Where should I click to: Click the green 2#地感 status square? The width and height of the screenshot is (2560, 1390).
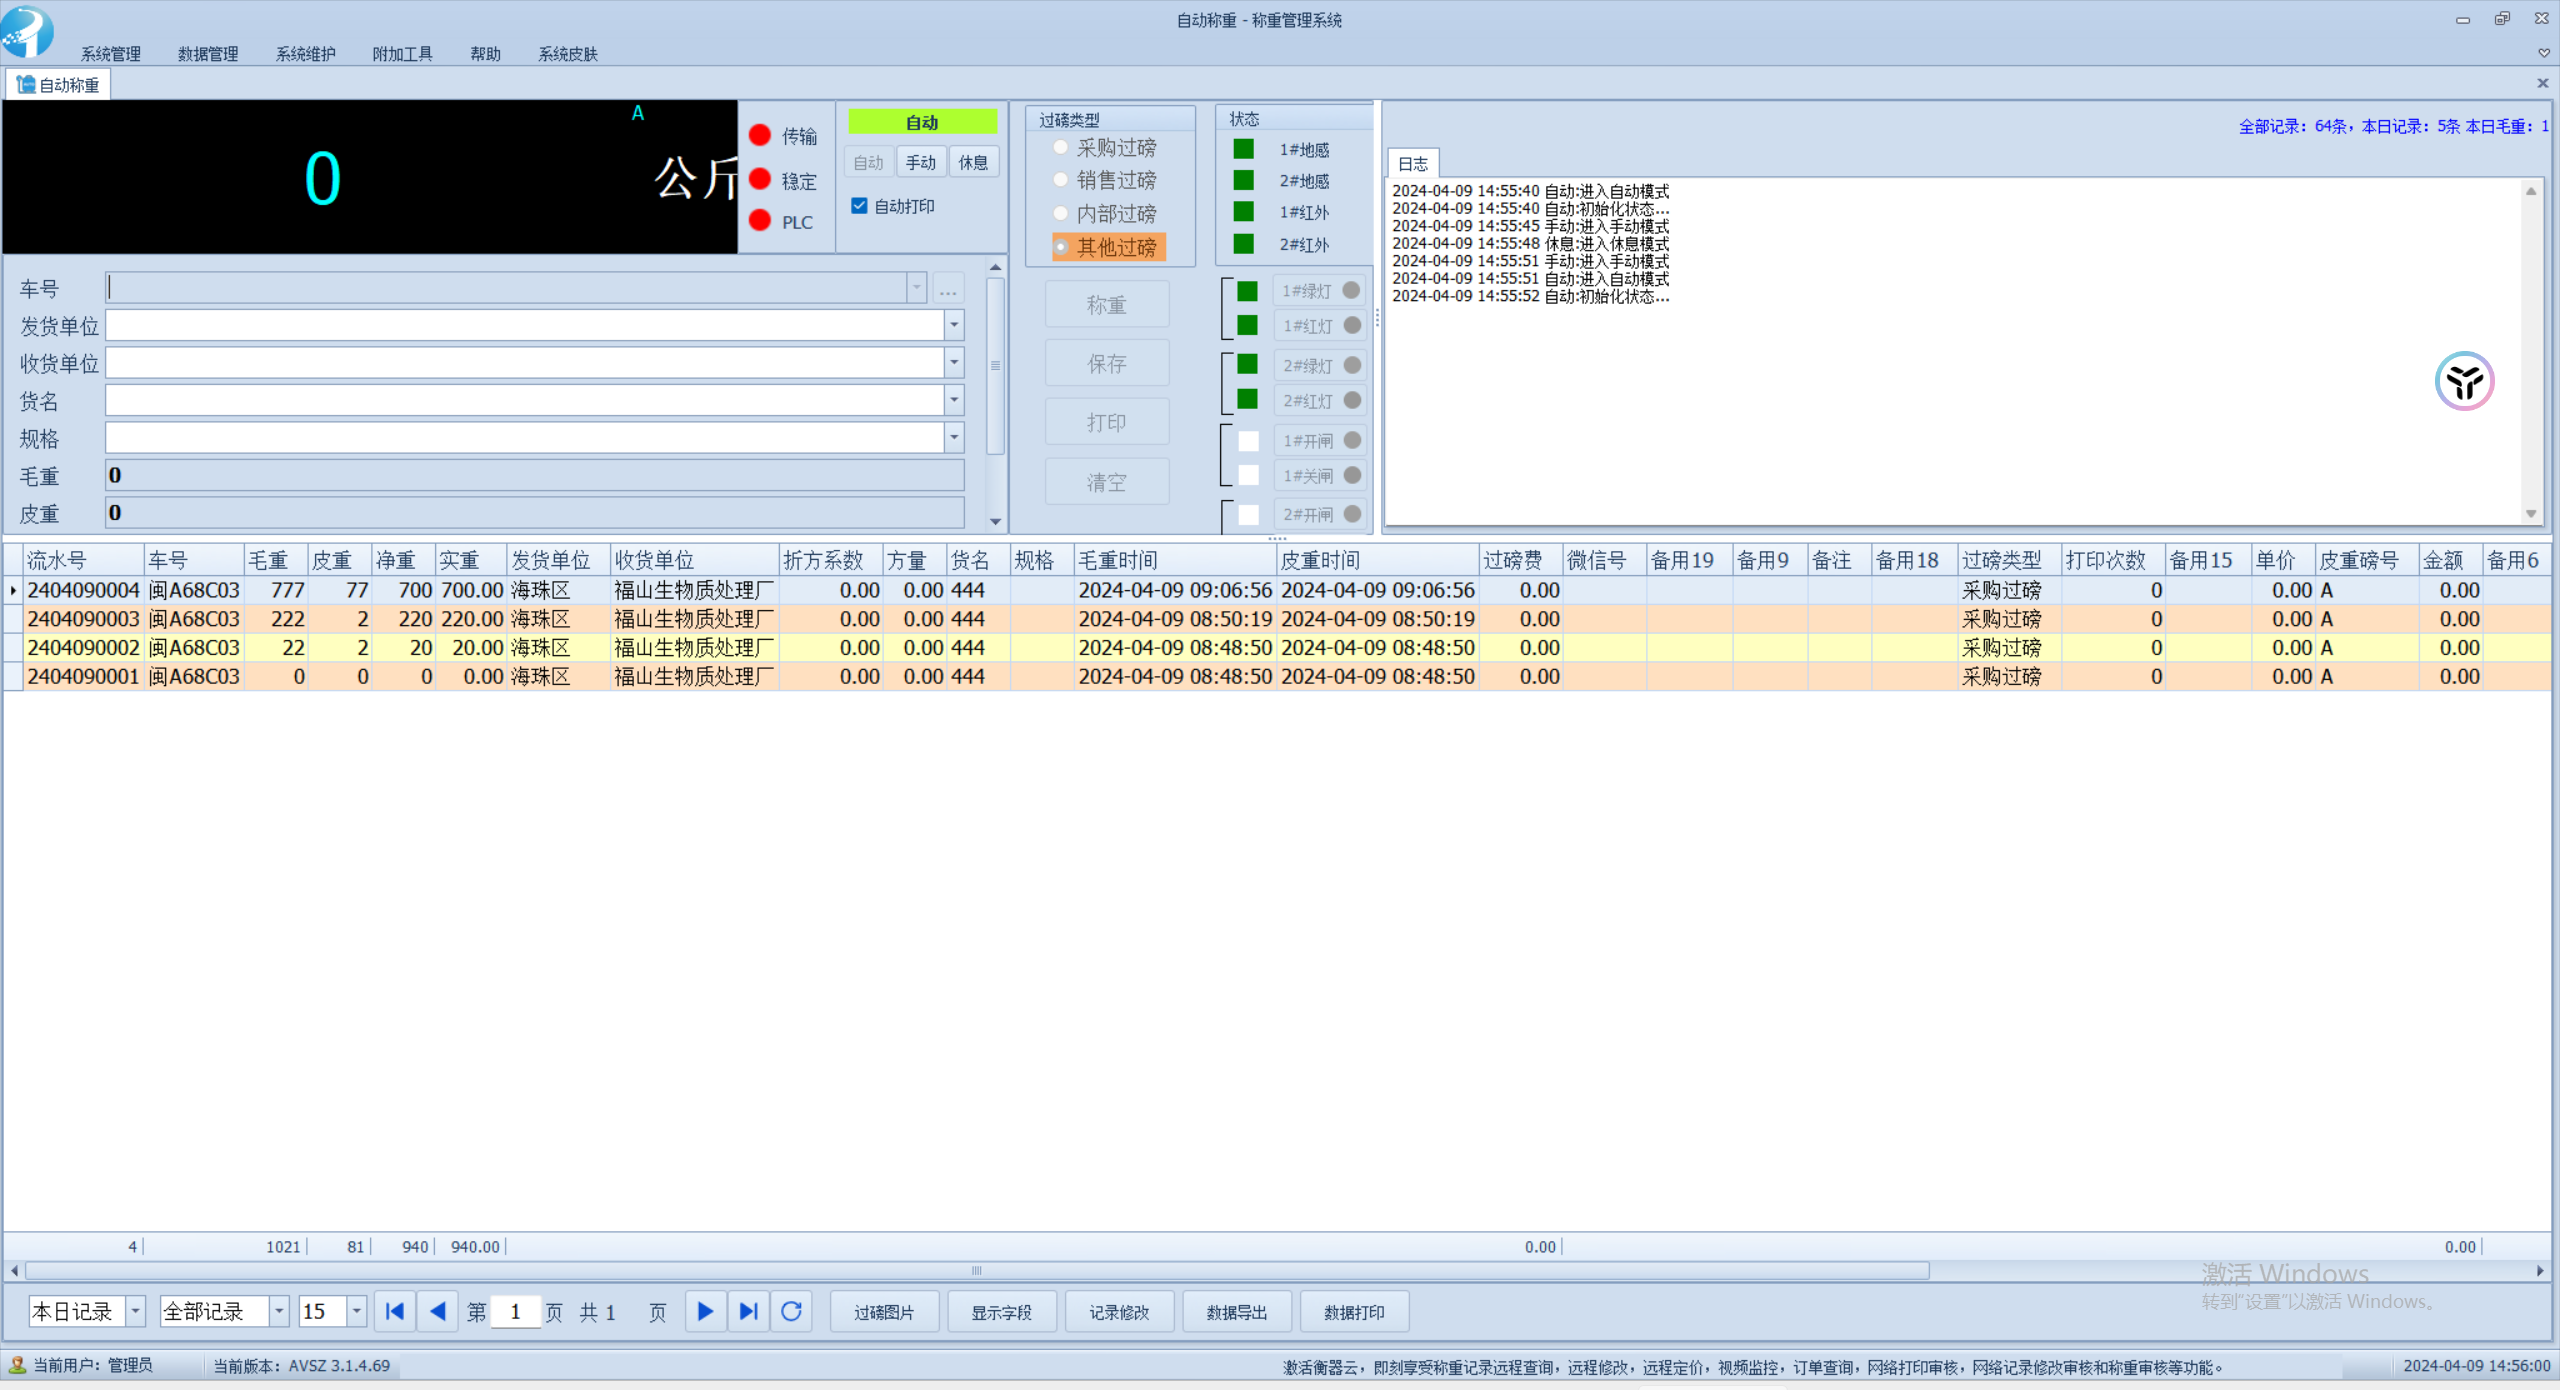1243,180
